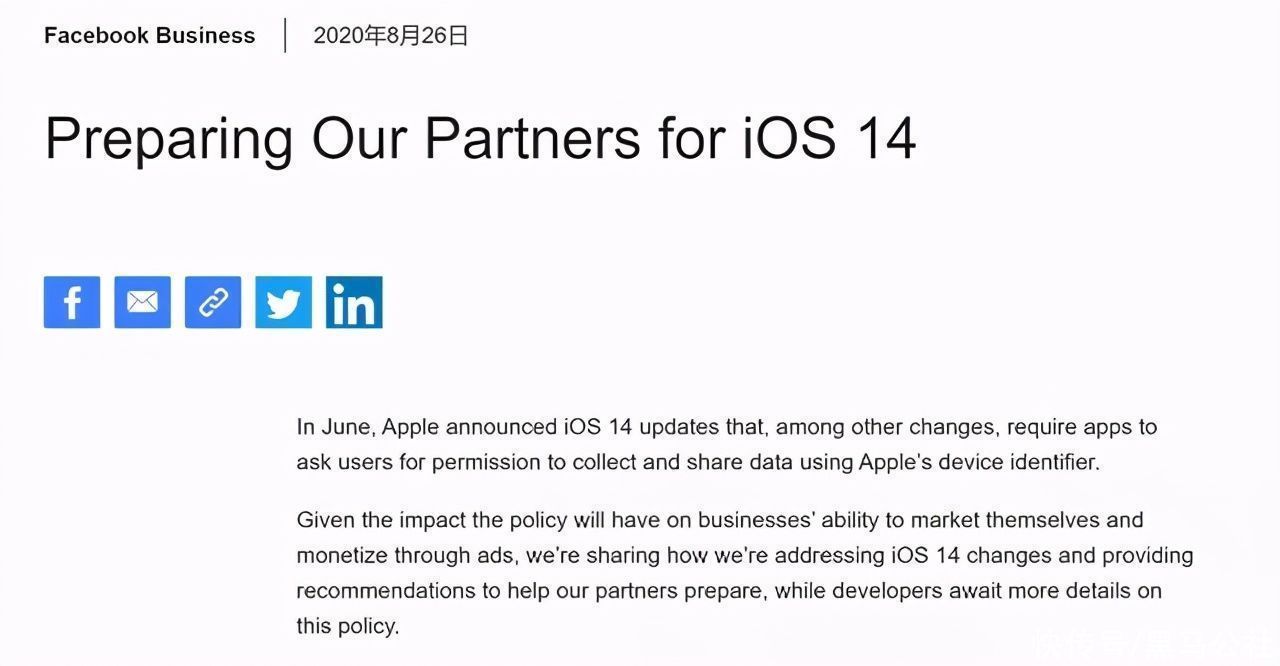Click the 2020年8月26日 publication date
The width and height of the screenshot is (1280, 666).
[x=391, y=36]
